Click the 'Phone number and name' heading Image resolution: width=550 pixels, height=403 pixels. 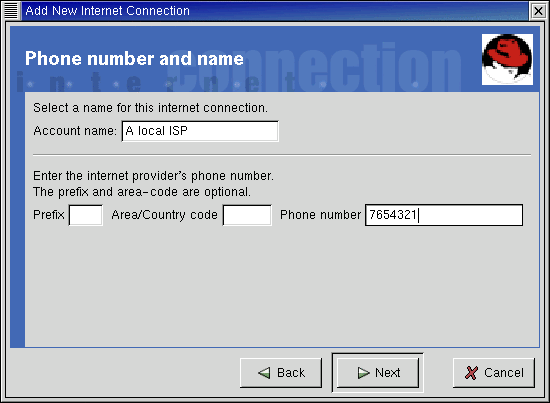tap(134, 58)
